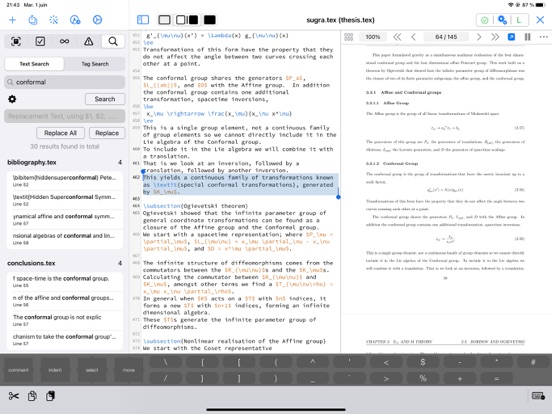This screenshot has height=414, width=552.
Task: Open result 'The conformal group is not explic'
Action: point(65,320)
